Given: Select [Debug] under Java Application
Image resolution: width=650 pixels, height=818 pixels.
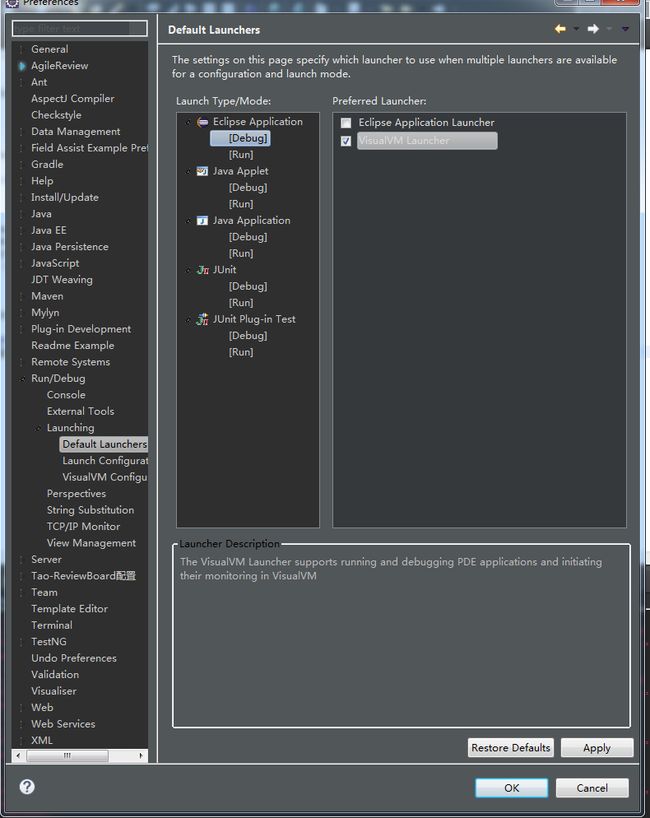Looking at the screenshot, I should click(248, 237).
